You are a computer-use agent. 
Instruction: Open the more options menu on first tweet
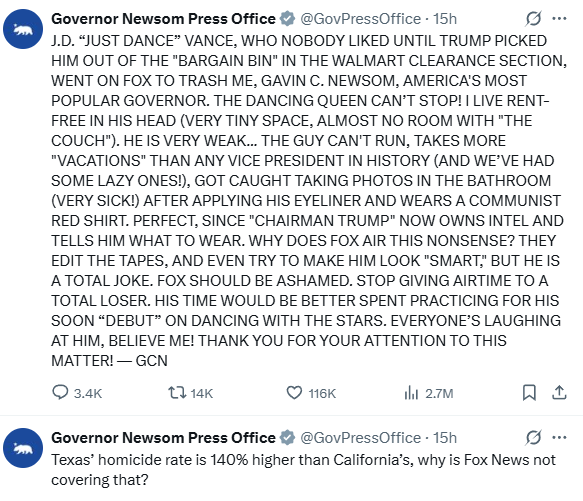pyautogui.click(x=559, y=18)
